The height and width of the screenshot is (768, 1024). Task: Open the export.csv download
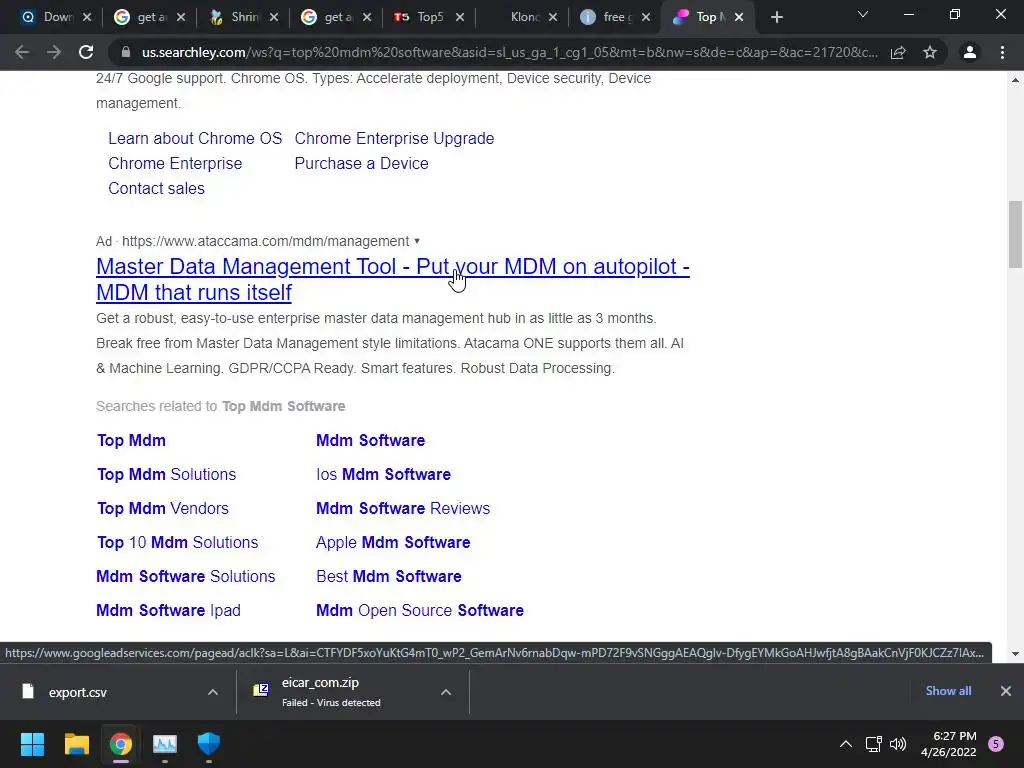coord(77,692)
